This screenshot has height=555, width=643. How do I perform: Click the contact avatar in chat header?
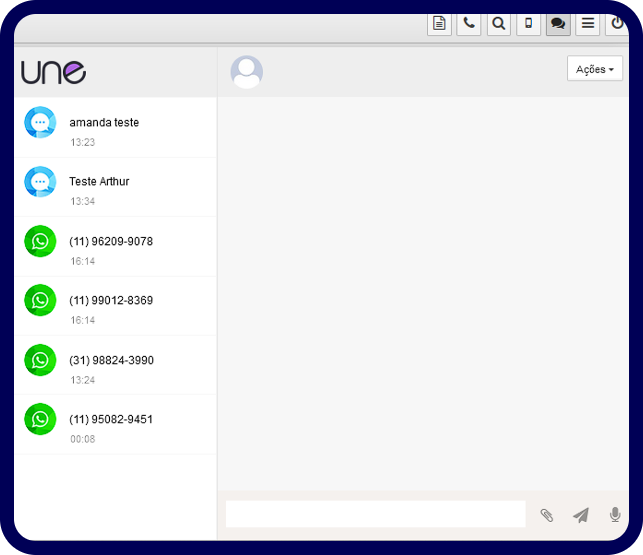click(247, 72)
